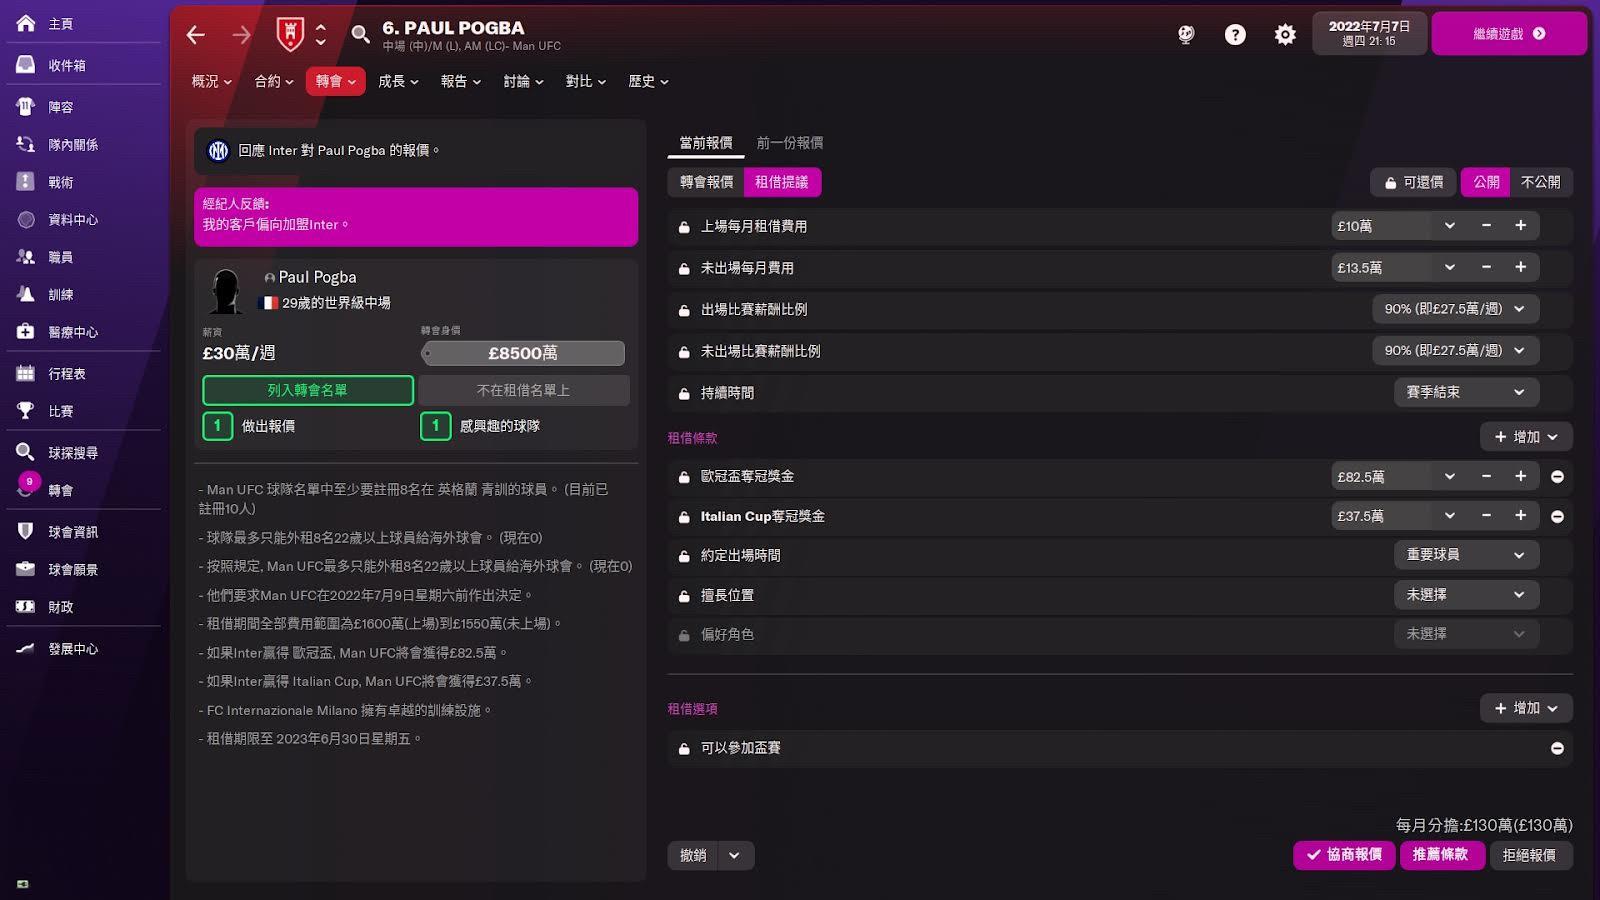Toggle lock on 未出場每月費用
Viewport: 1600px width, 900px height.
coord(684,269)
